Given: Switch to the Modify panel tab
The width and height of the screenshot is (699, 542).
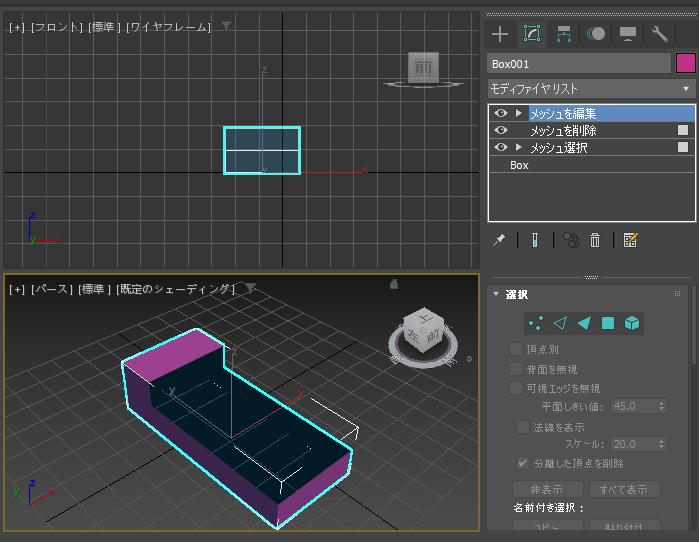Looking at the screenshot, I should [532, 34].
